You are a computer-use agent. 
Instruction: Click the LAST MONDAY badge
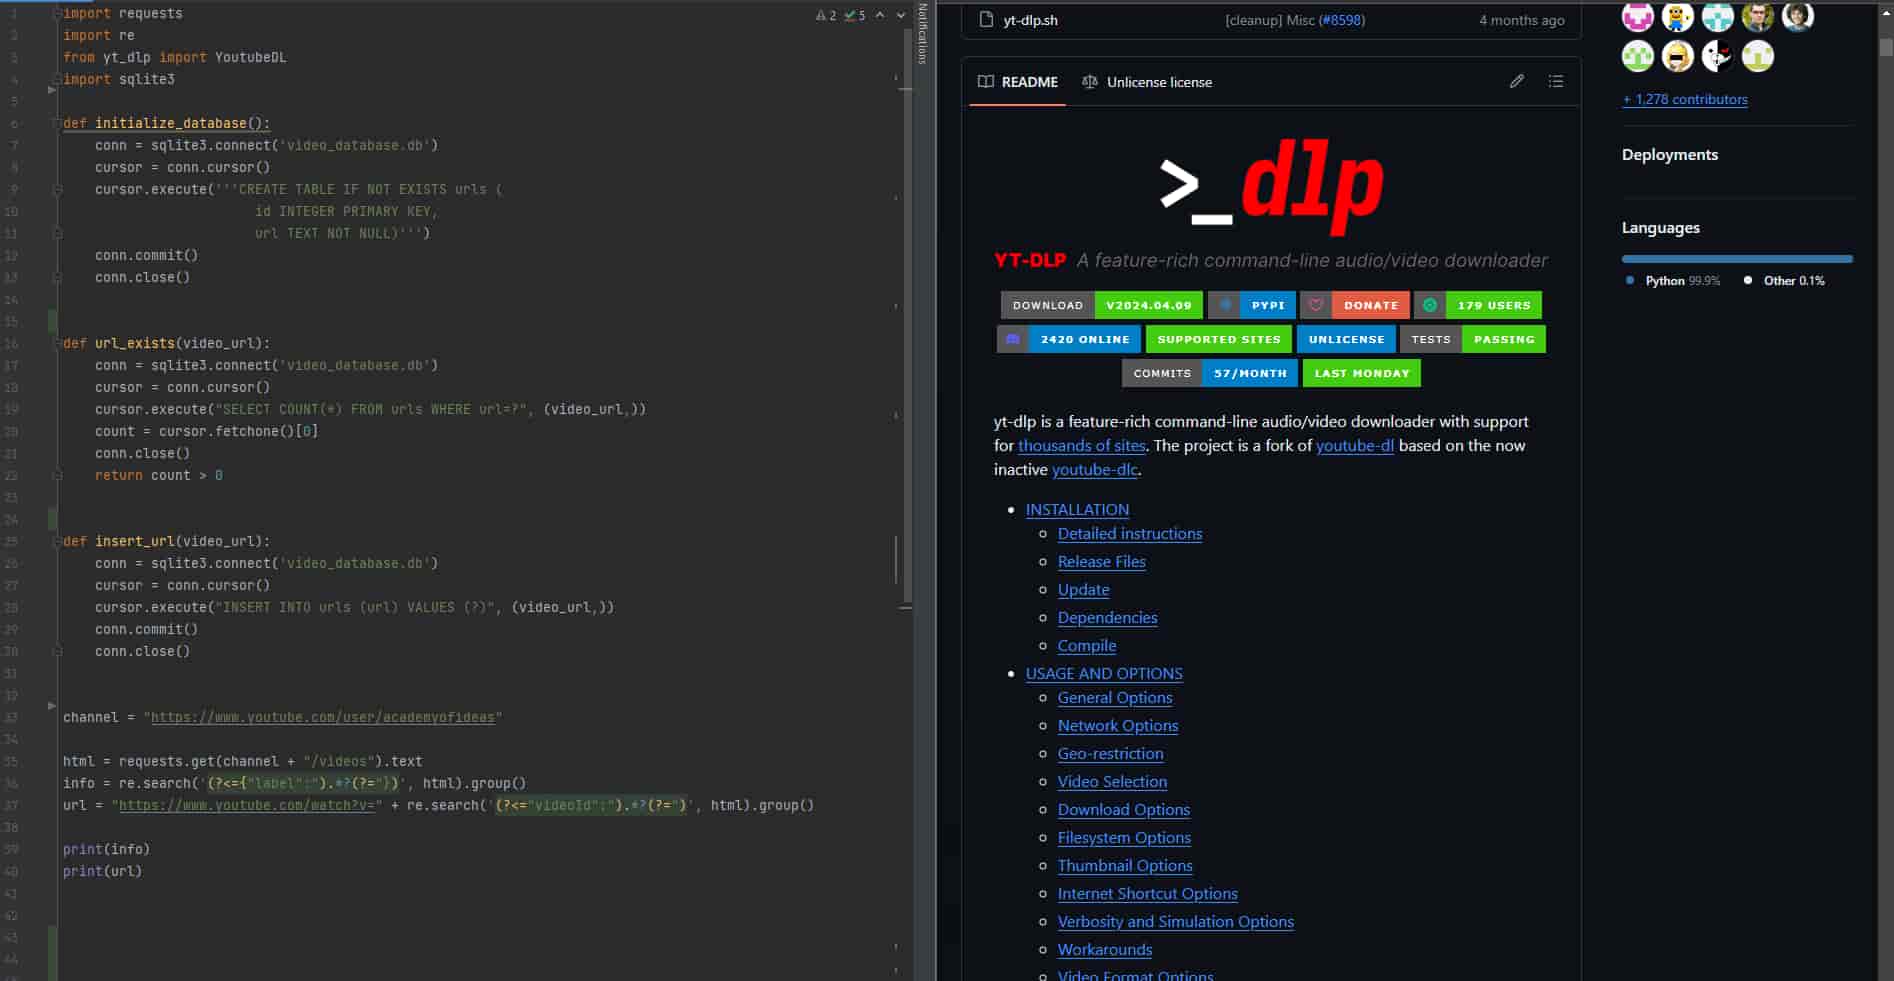[x=1362, y=373]
